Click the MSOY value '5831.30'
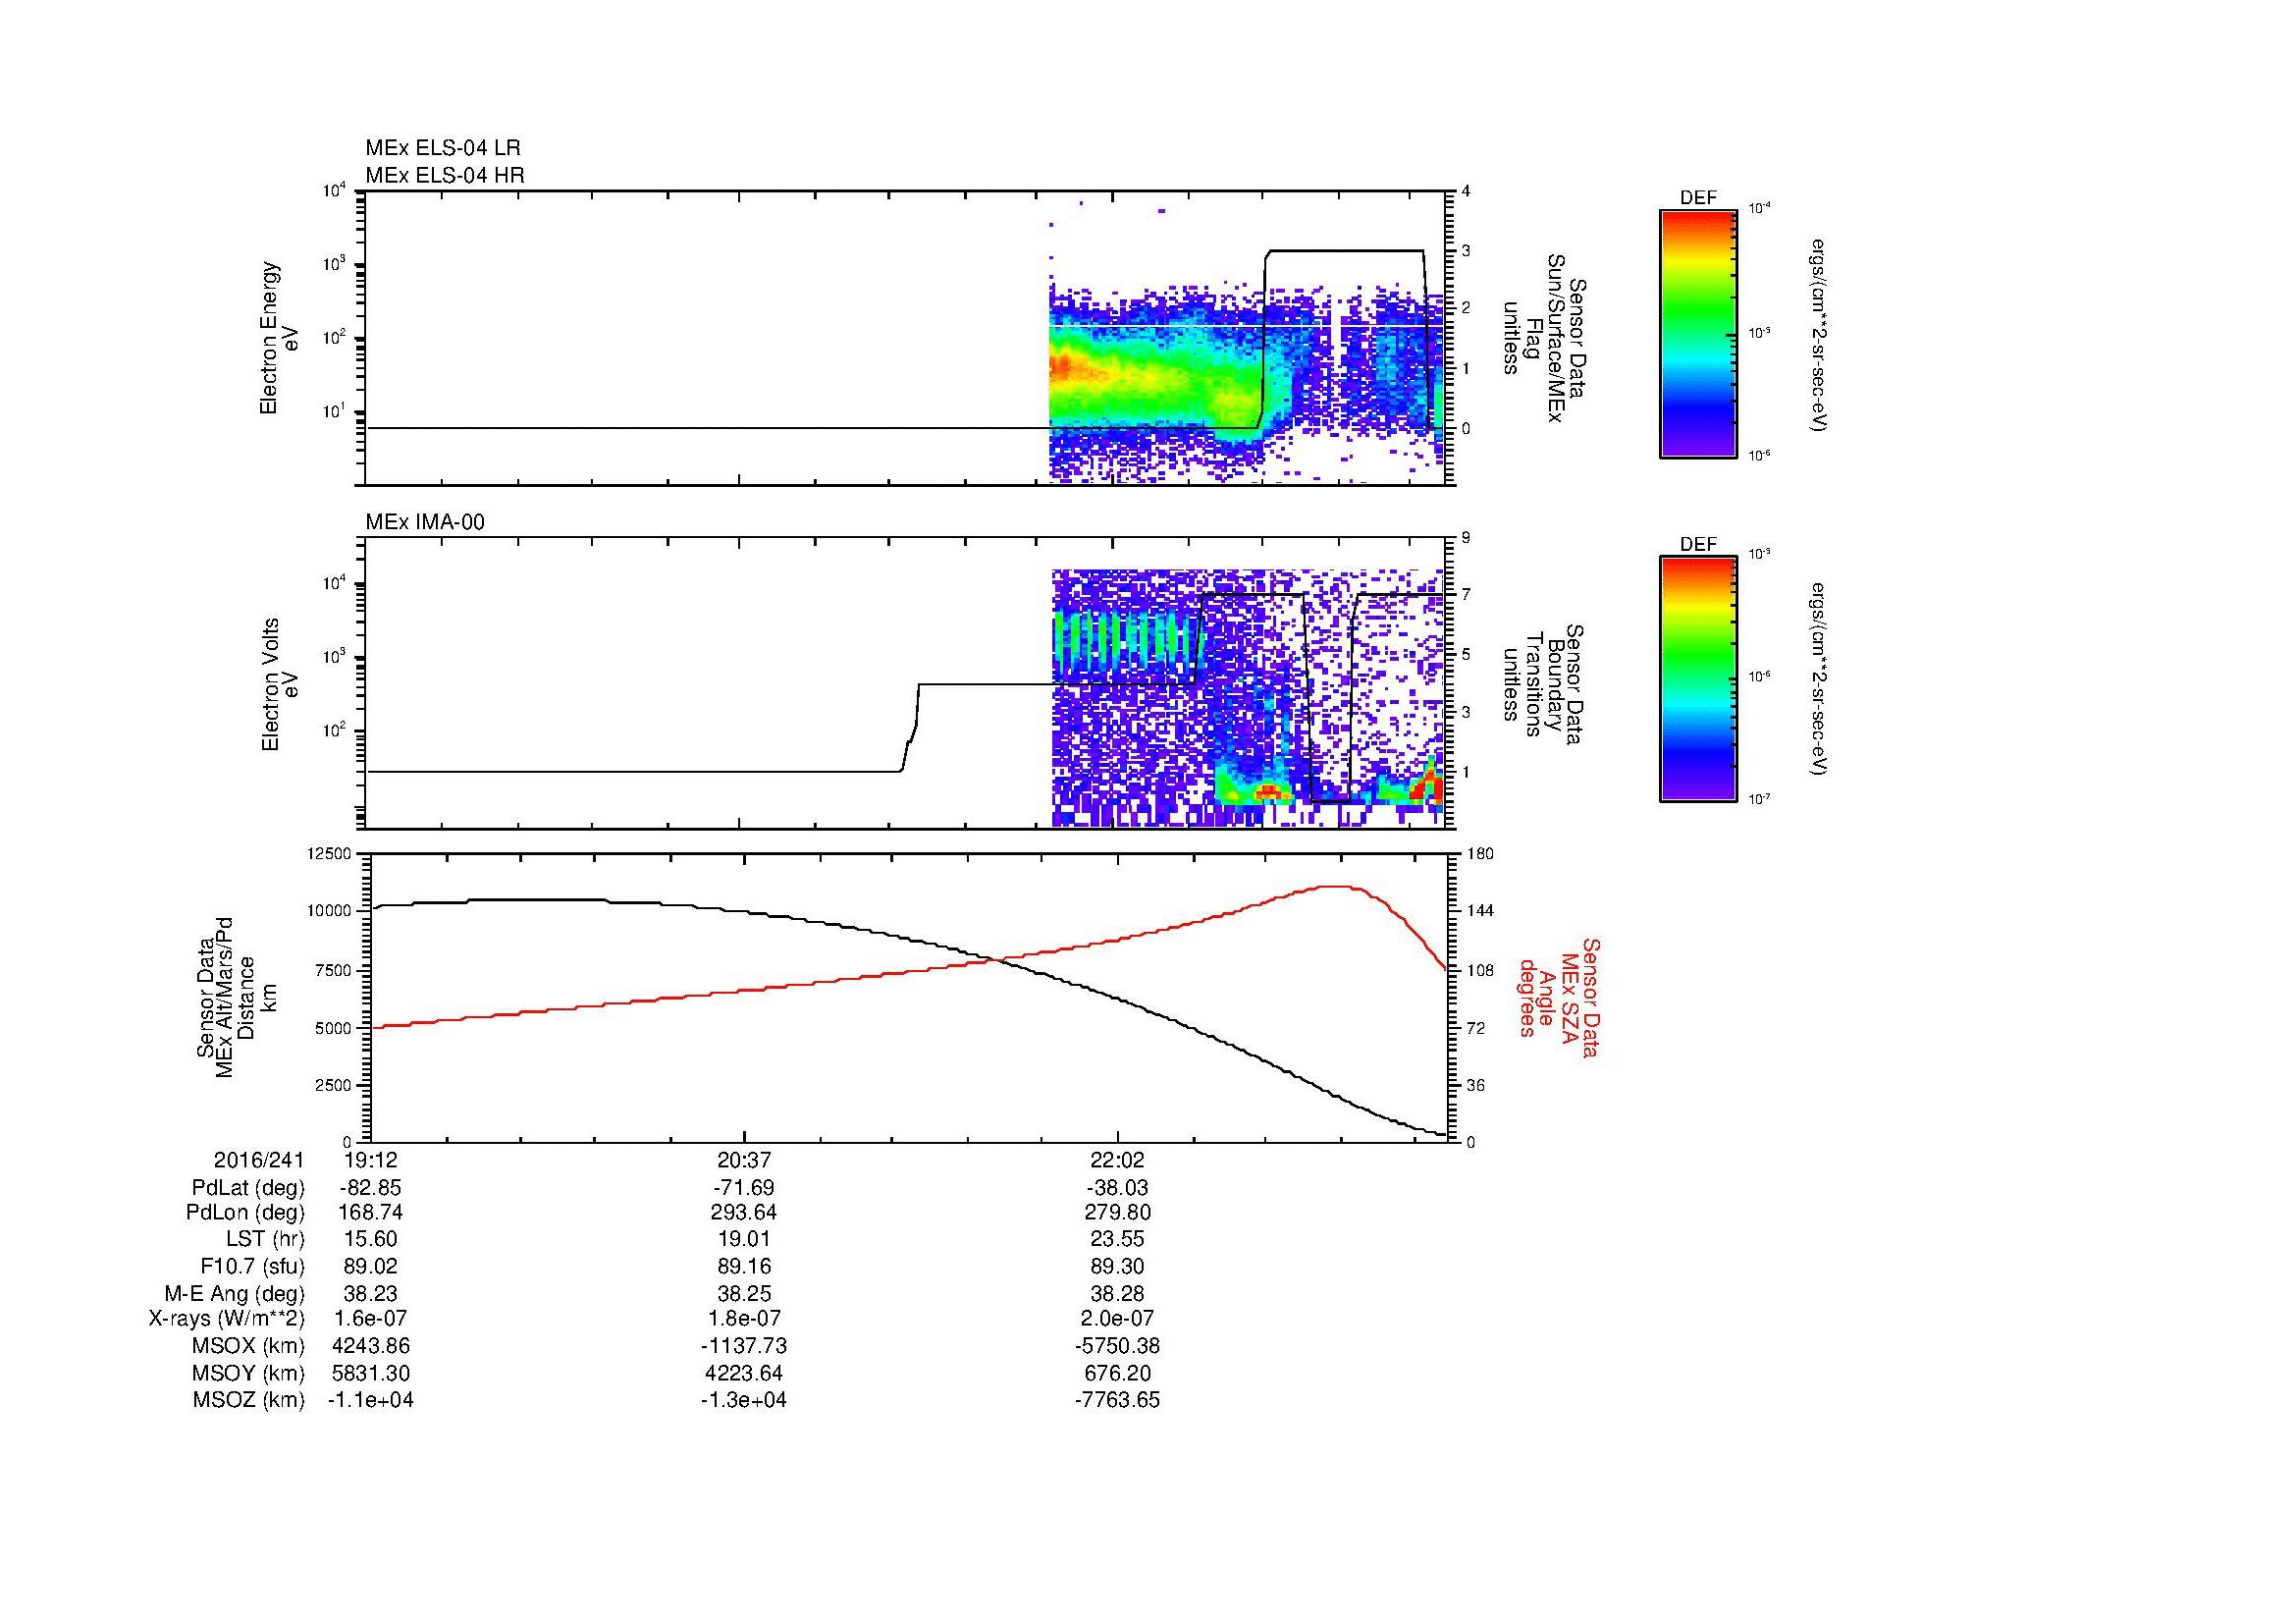This screenshot has height=1623, width=2296. [x=371, y=1373]
